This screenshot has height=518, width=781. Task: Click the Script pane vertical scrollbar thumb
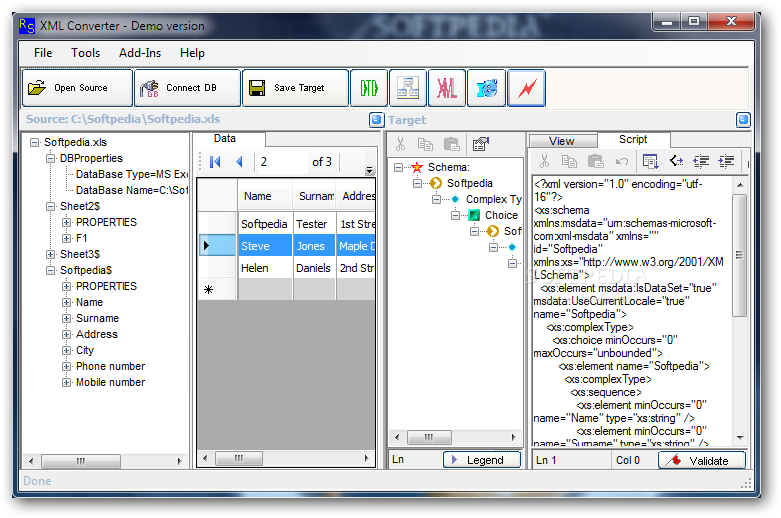click(740, 256)
